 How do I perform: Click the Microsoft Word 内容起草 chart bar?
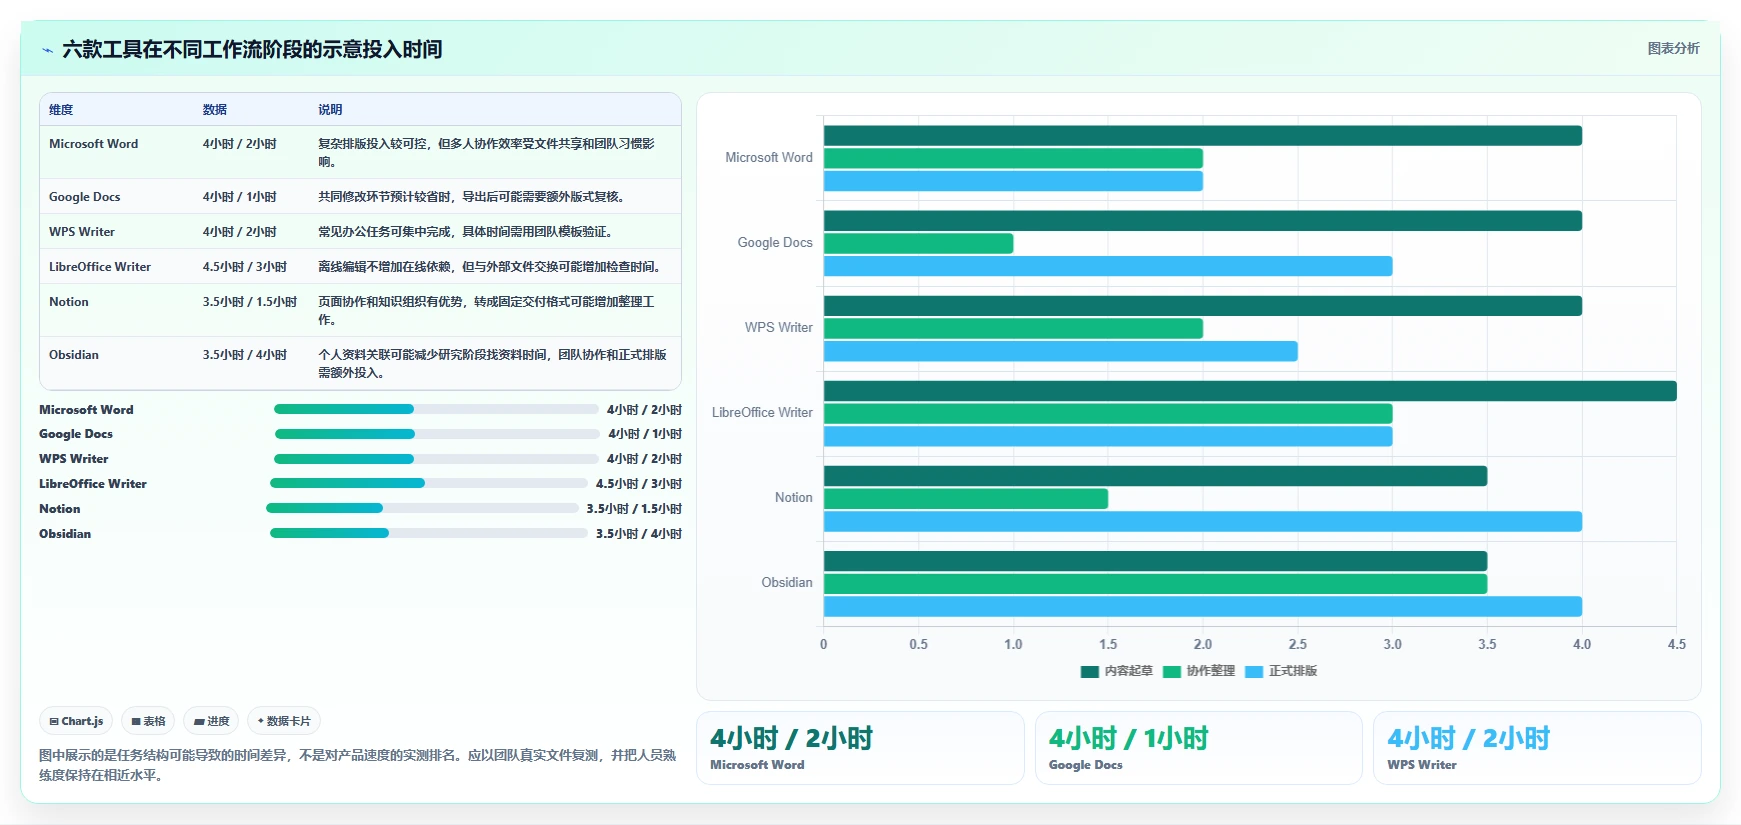click(1203, 136)
